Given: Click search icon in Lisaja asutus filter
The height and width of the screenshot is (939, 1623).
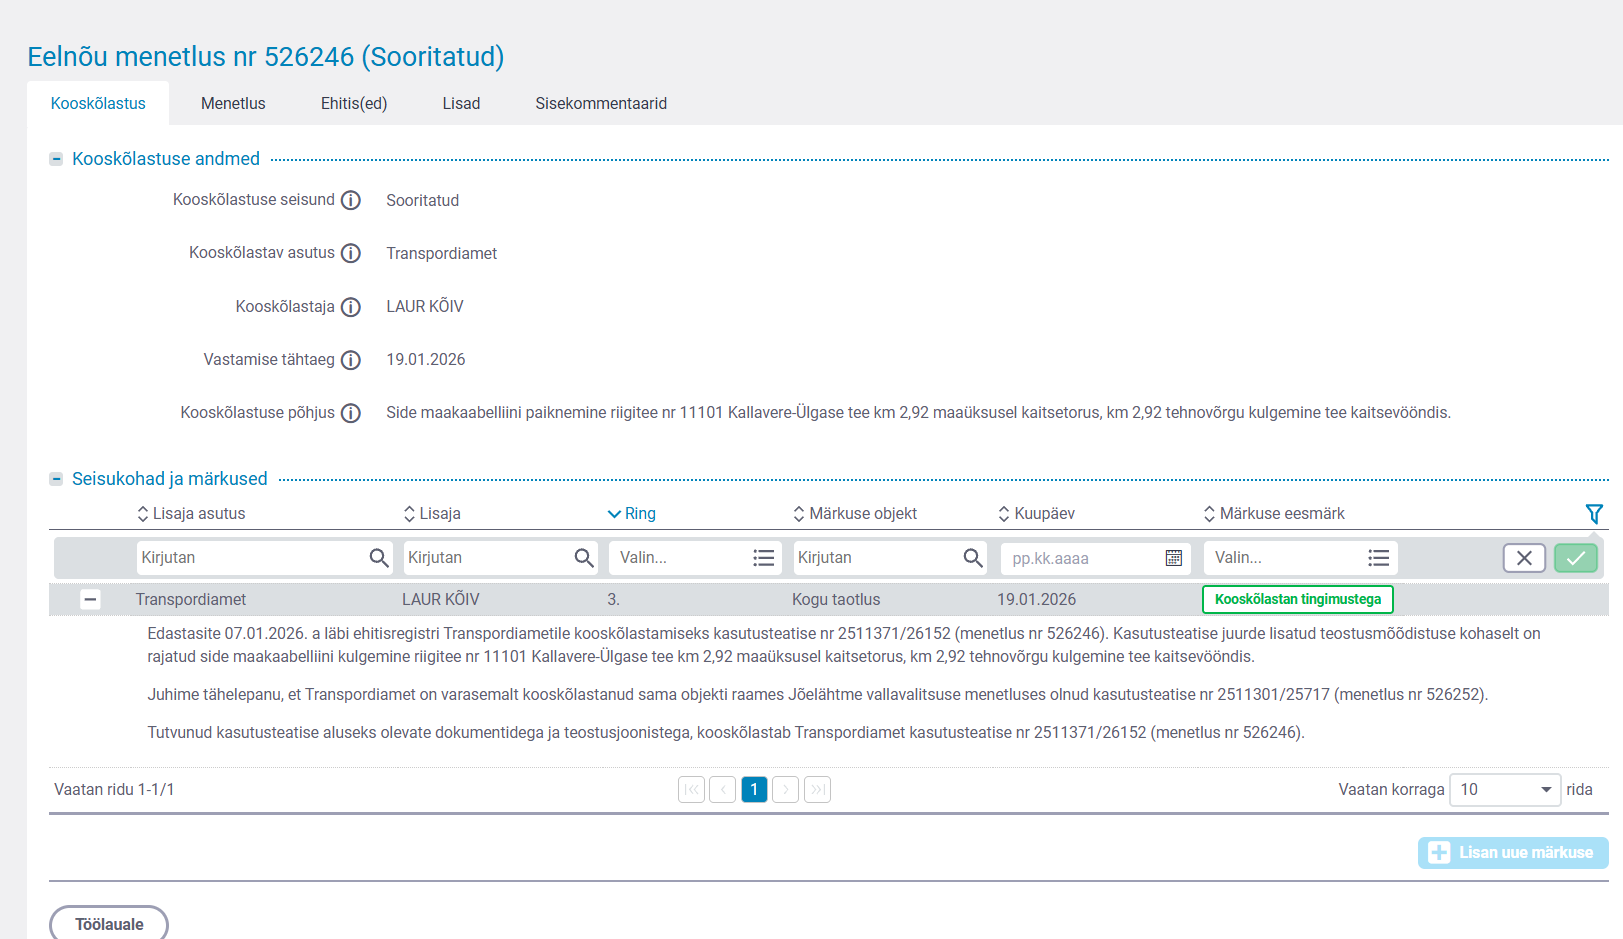Looking at the screenshot, I should pyautogui.click(x=379, y=558).
